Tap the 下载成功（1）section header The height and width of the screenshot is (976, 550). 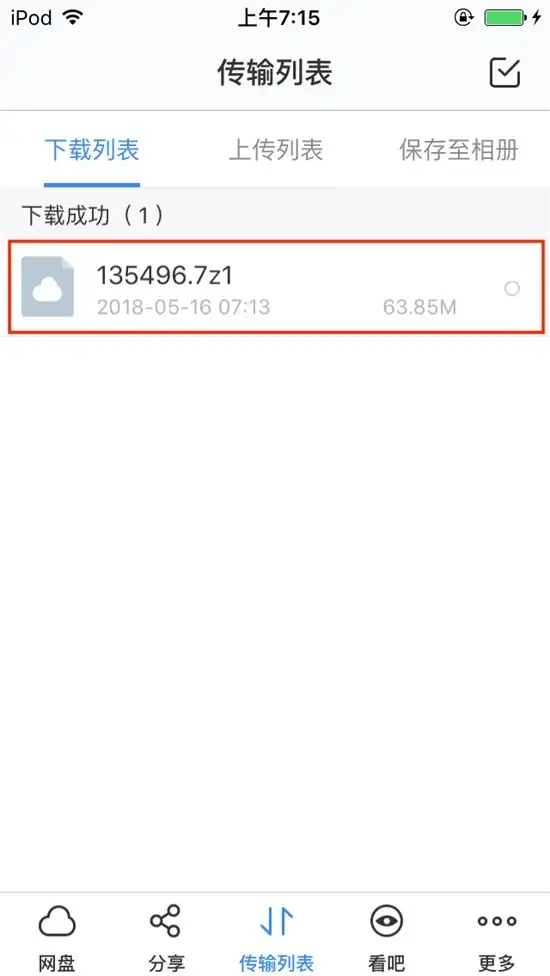93,215
